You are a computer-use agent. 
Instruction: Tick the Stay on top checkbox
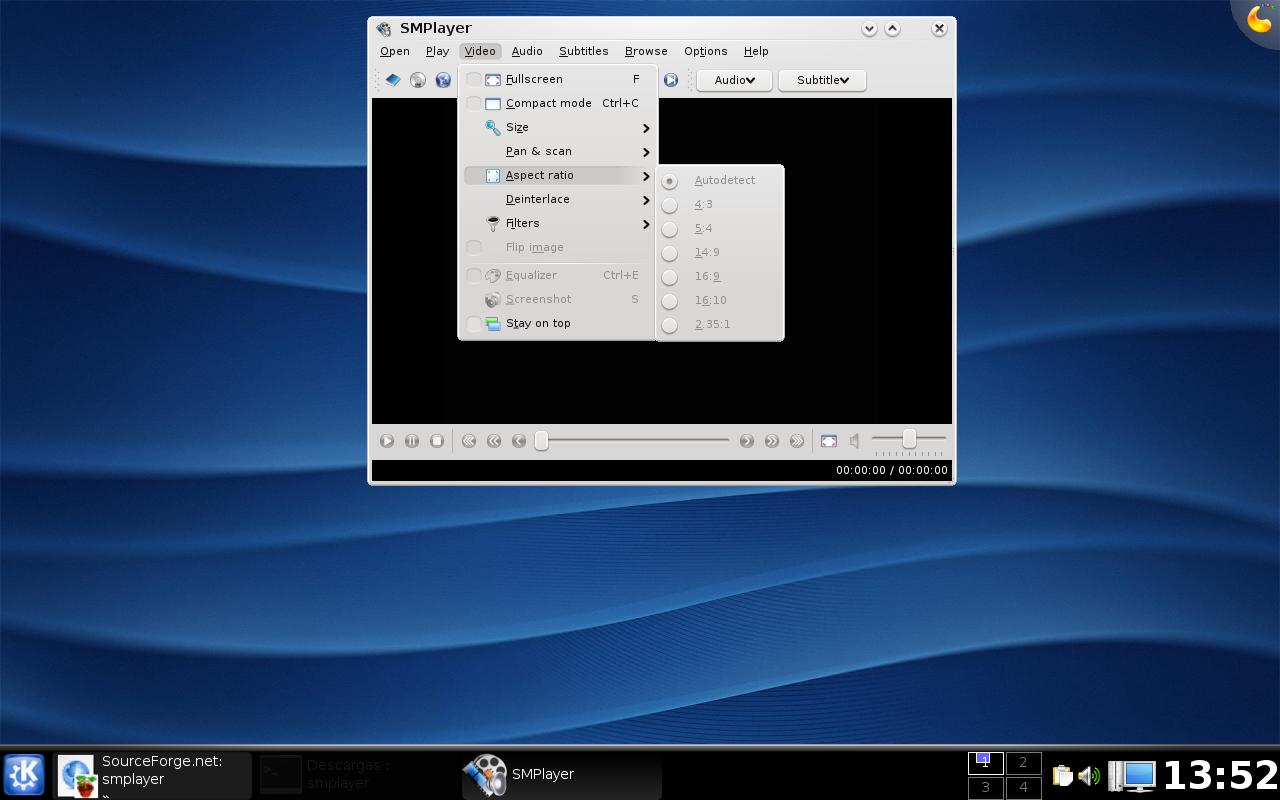click(x=474, y=323)
